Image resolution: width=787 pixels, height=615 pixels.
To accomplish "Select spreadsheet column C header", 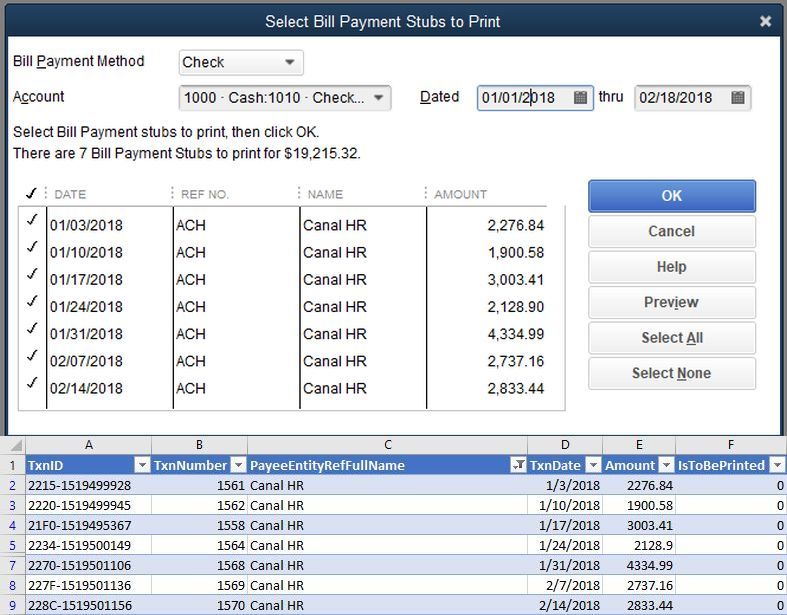I will [x=387, y=445].
